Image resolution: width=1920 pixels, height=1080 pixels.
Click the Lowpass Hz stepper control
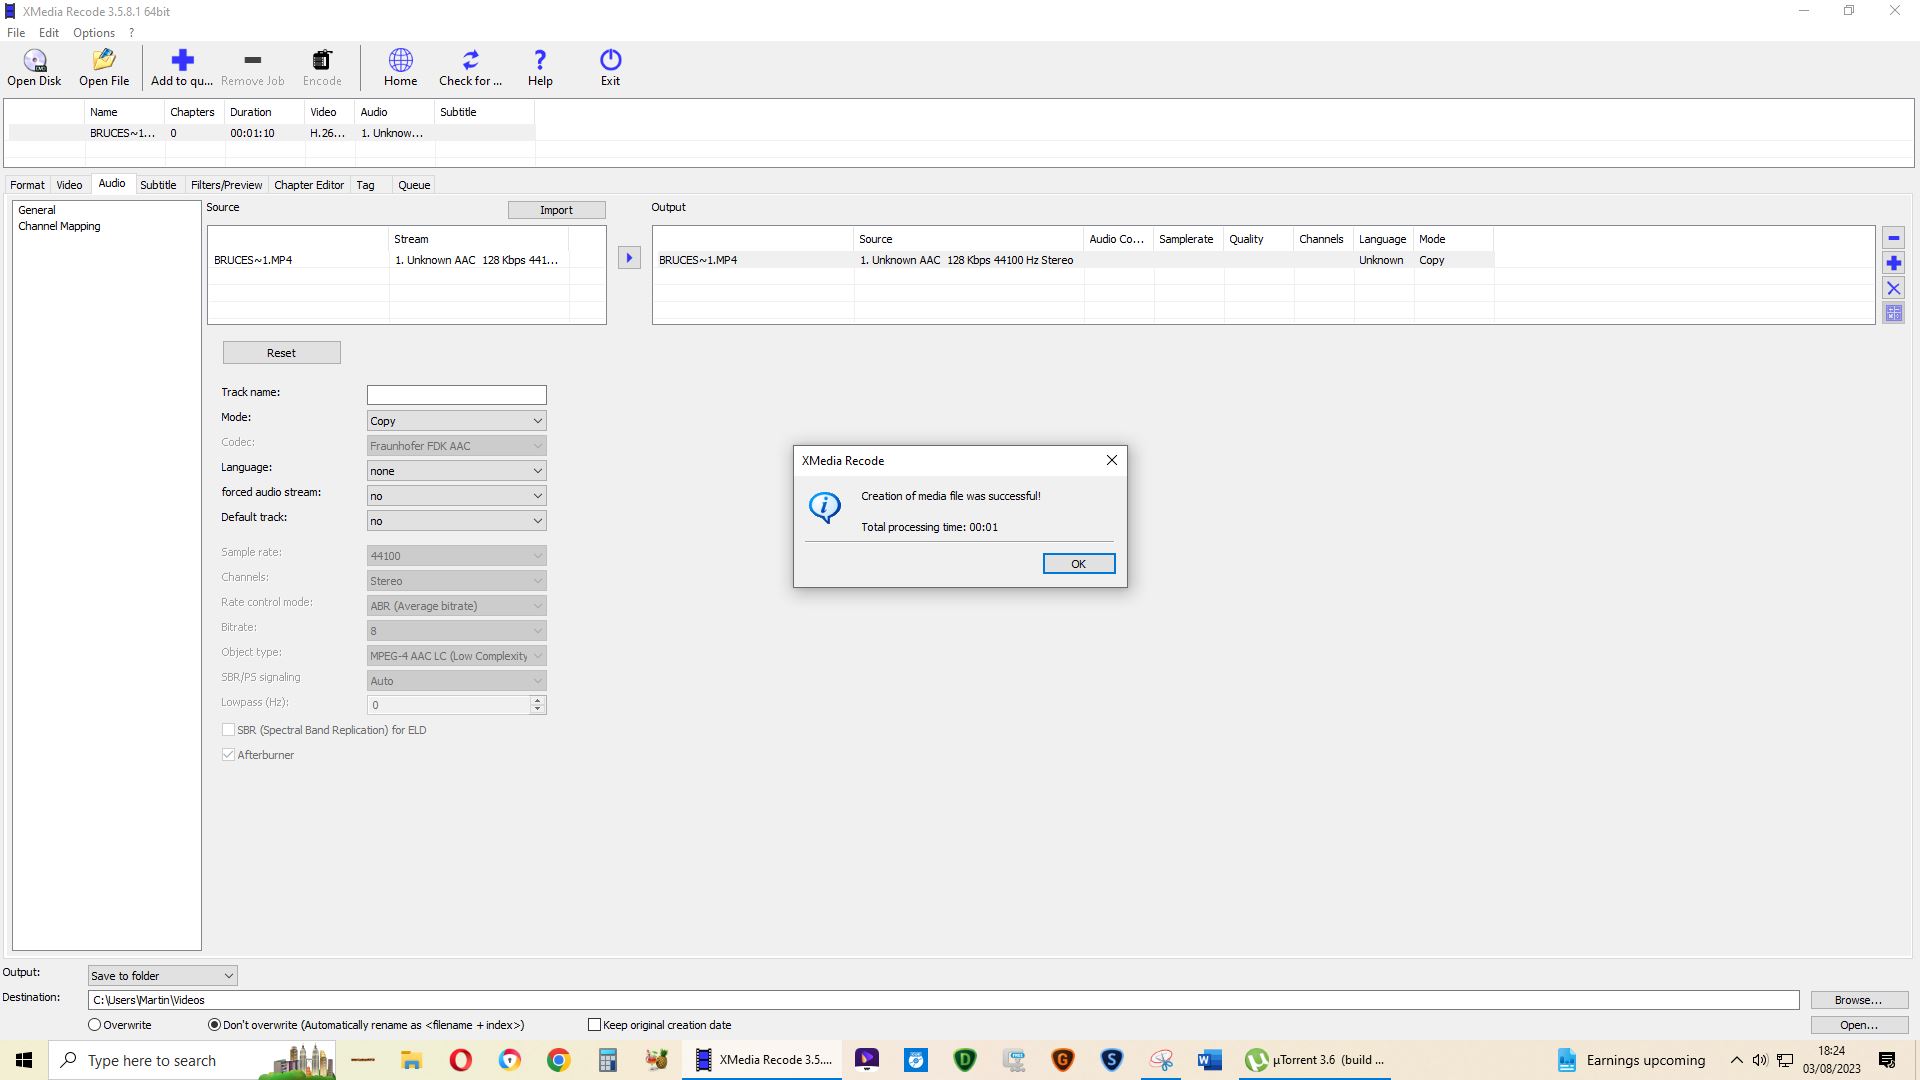537,704
